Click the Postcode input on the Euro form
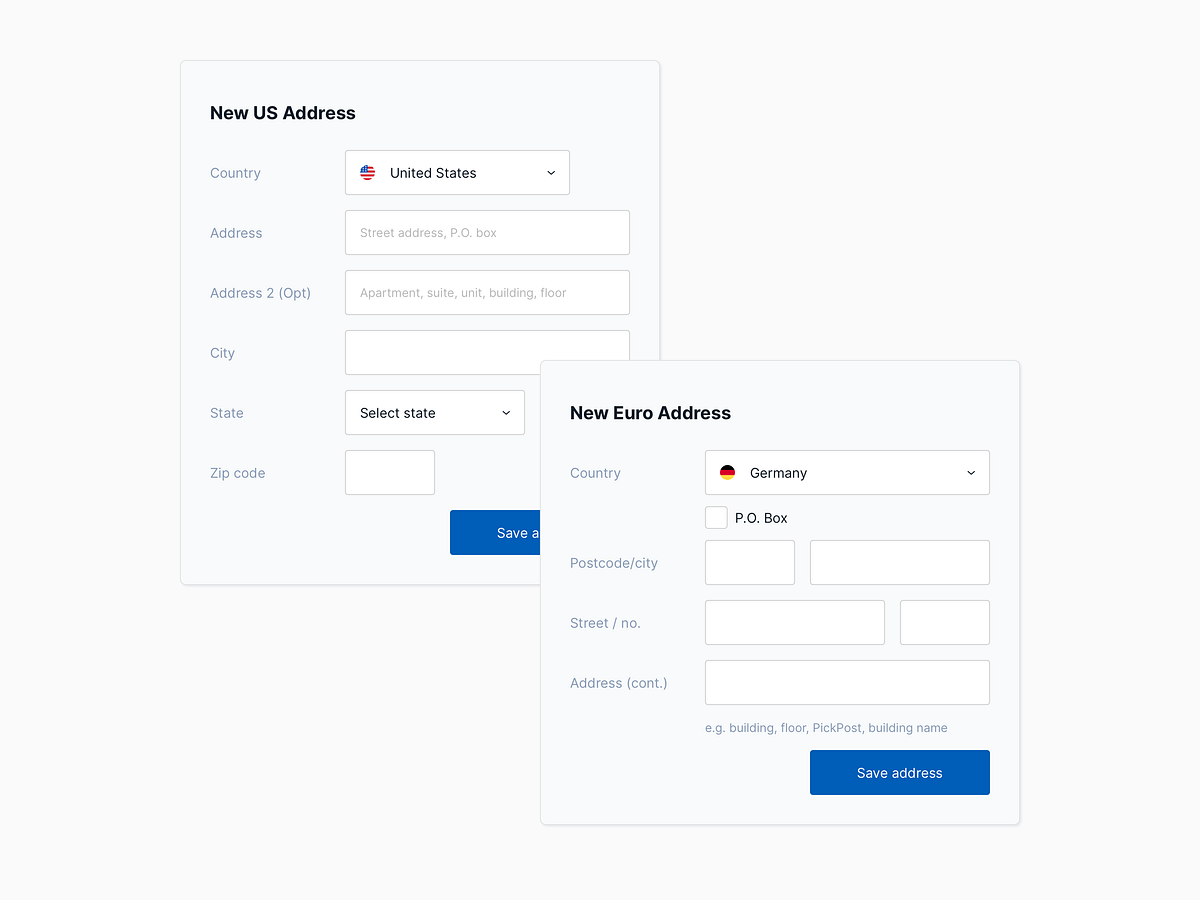The image size is (1200, 900). click(x=749, y=562)
